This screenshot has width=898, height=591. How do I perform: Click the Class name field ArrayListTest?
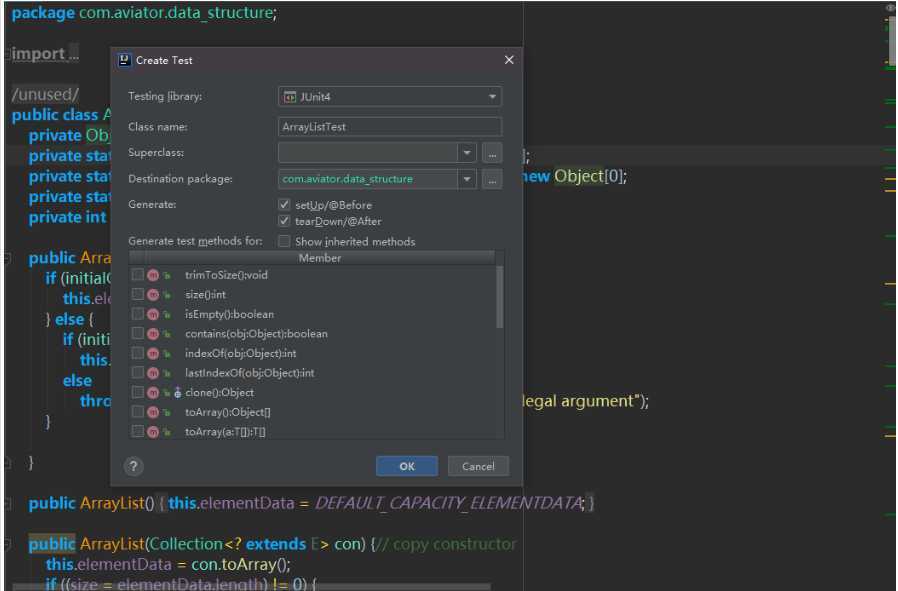click(390, 127)
